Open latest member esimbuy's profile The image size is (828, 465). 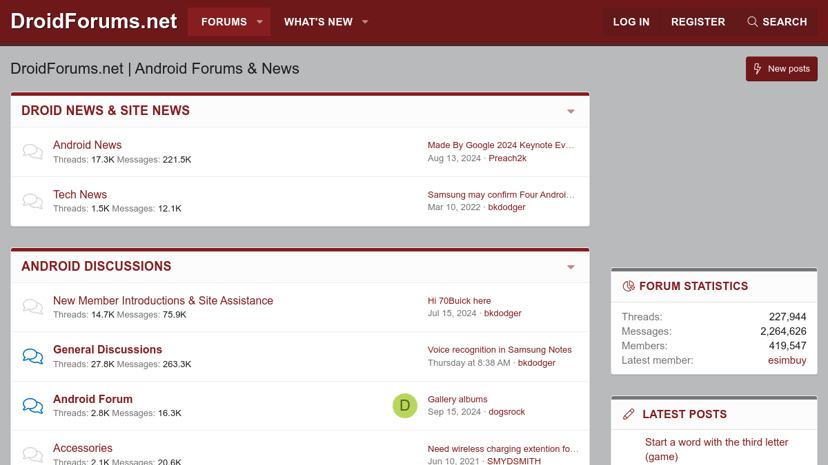[x=787, y=360]
